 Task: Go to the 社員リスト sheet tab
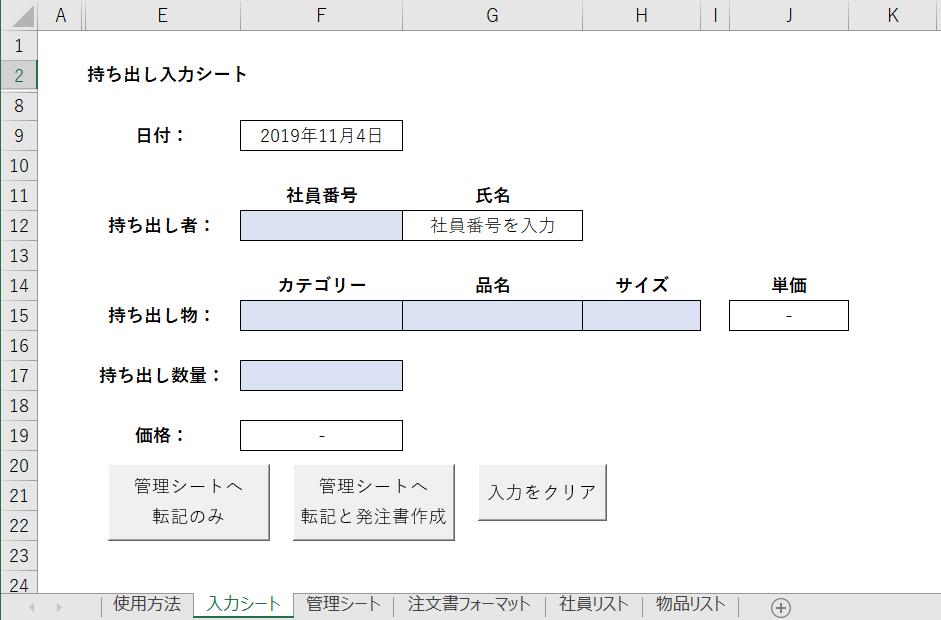tap(594, 604)
